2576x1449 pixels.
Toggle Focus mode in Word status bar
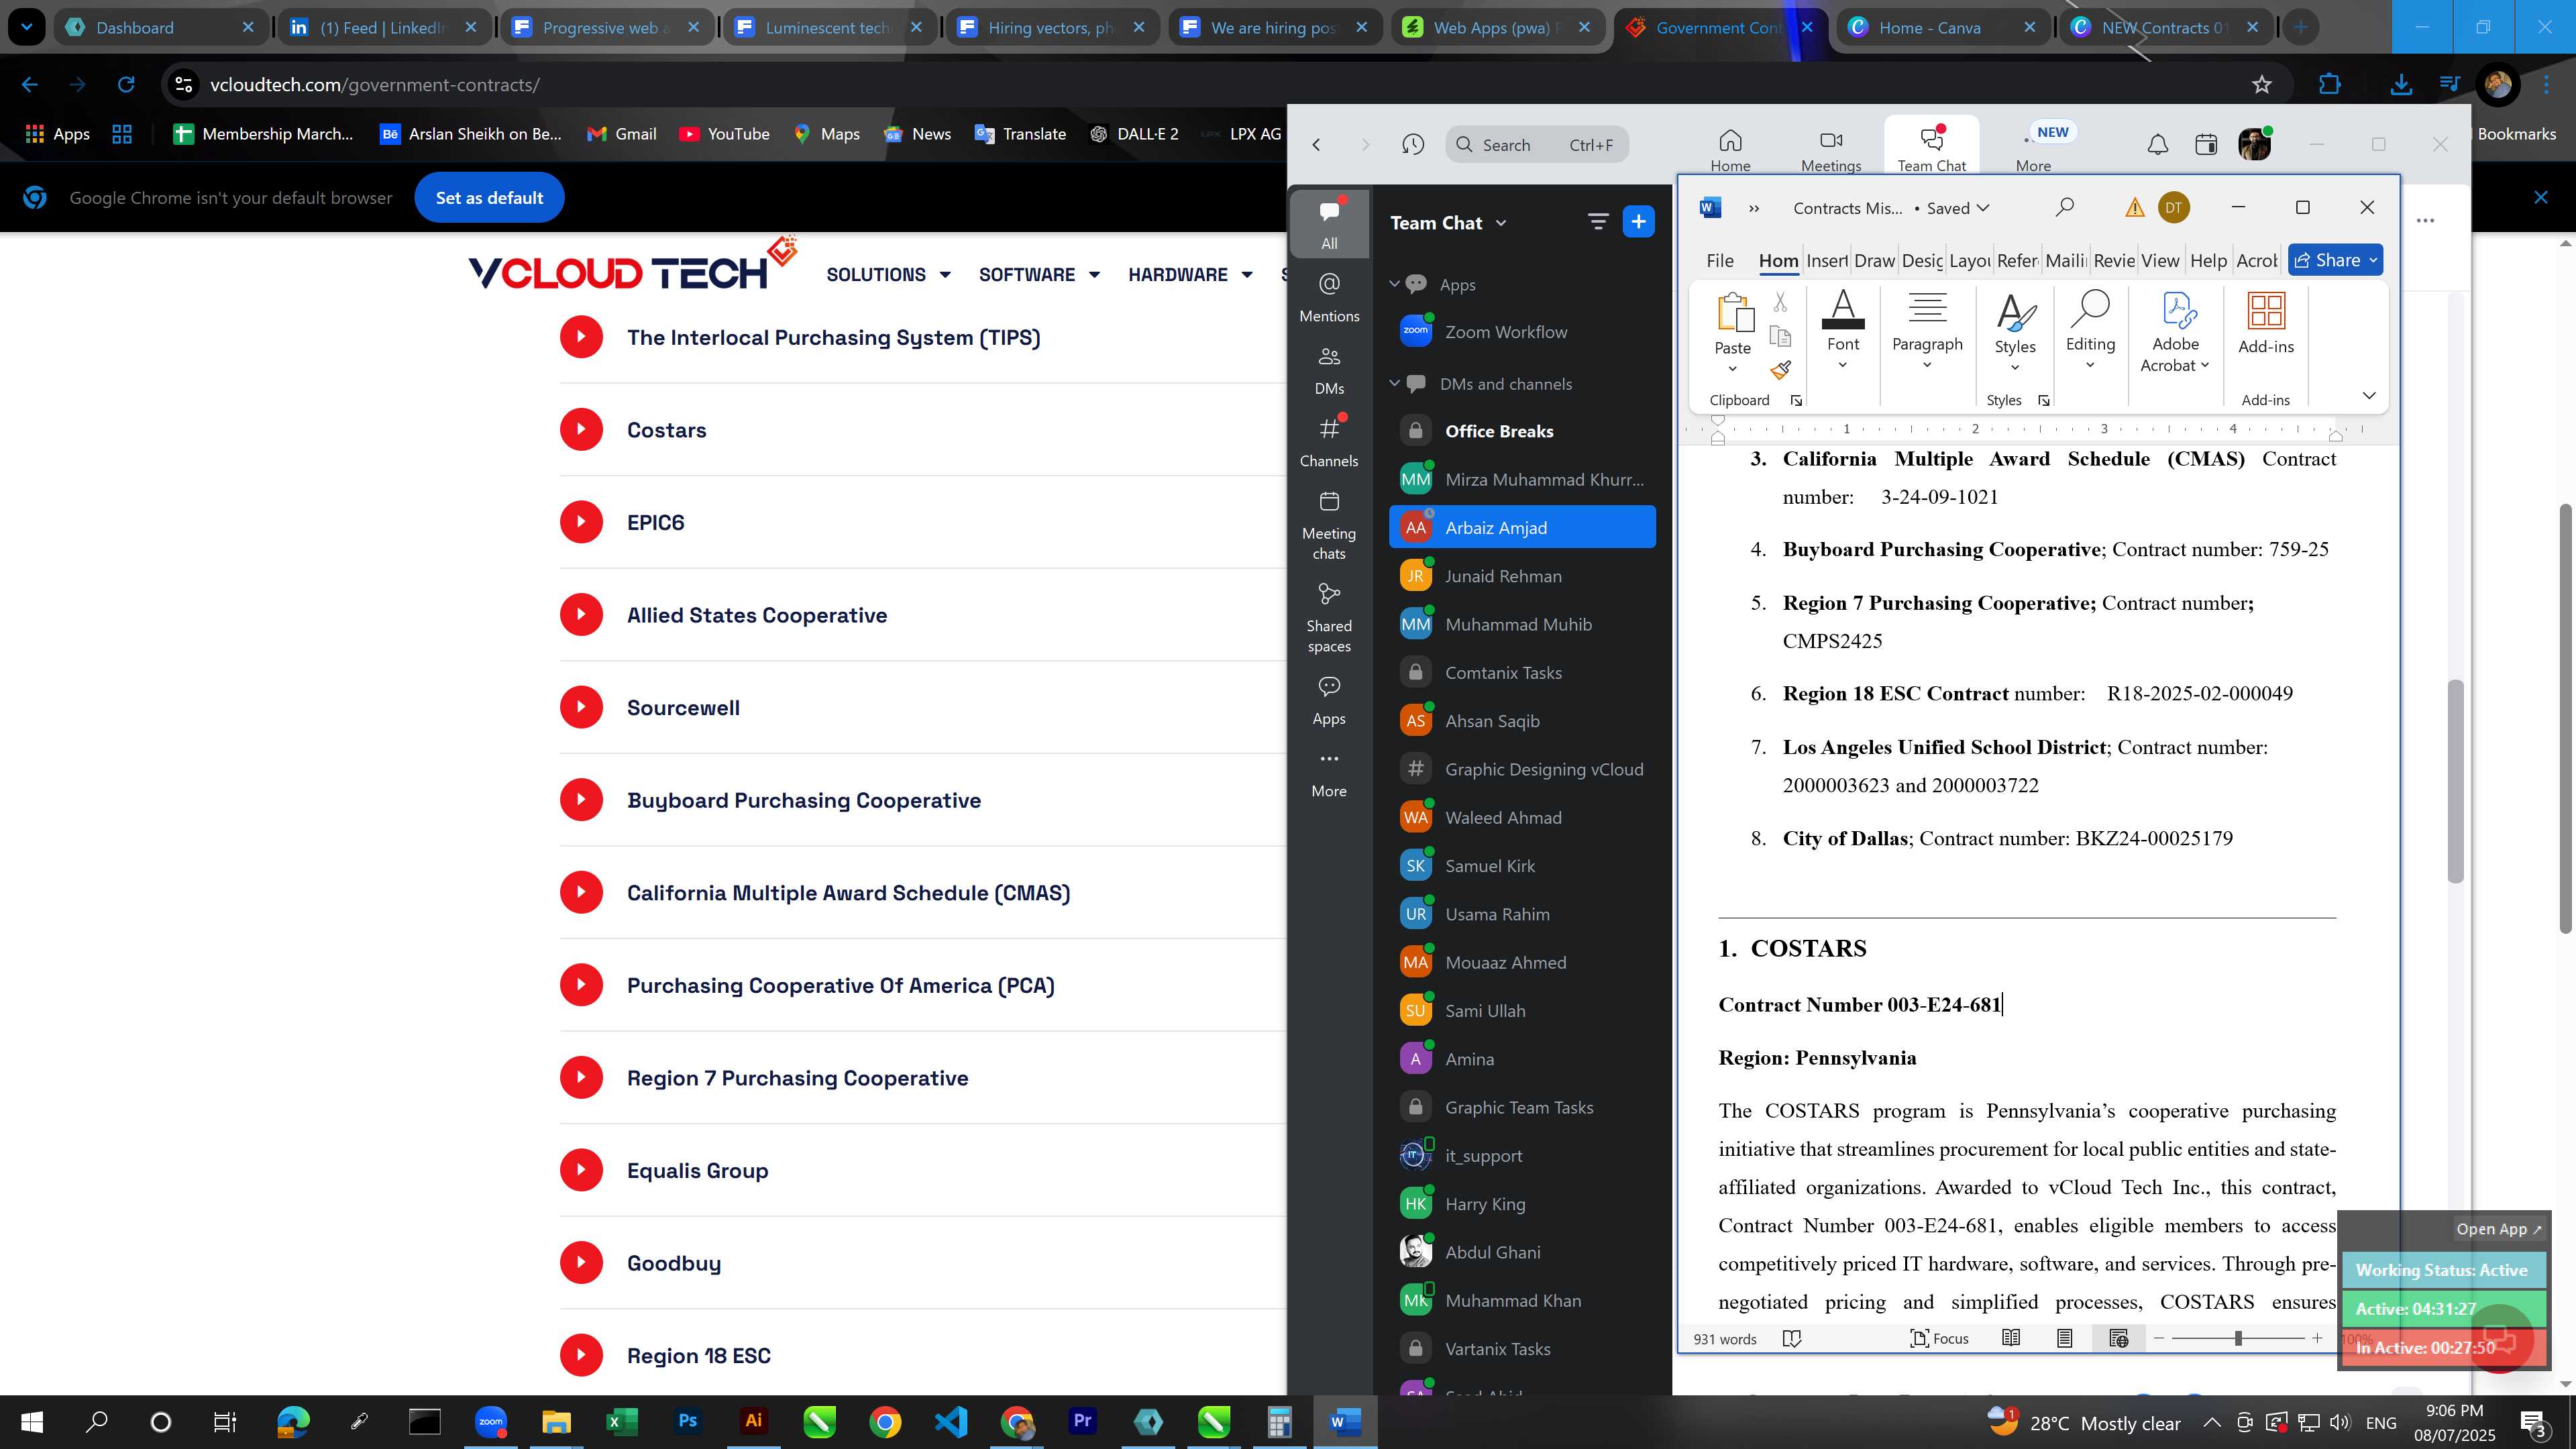pyautogui.click(x=1939, y=1338)
